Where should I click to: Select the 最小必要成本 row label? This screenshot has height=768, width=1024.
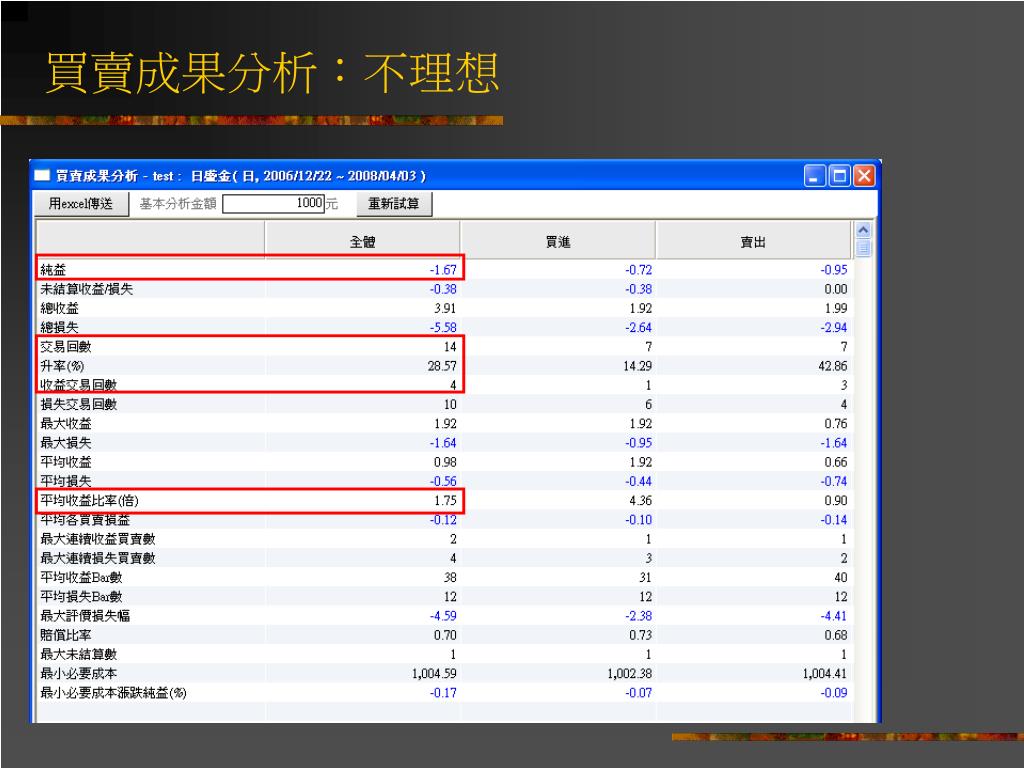(x=78, y=673)
